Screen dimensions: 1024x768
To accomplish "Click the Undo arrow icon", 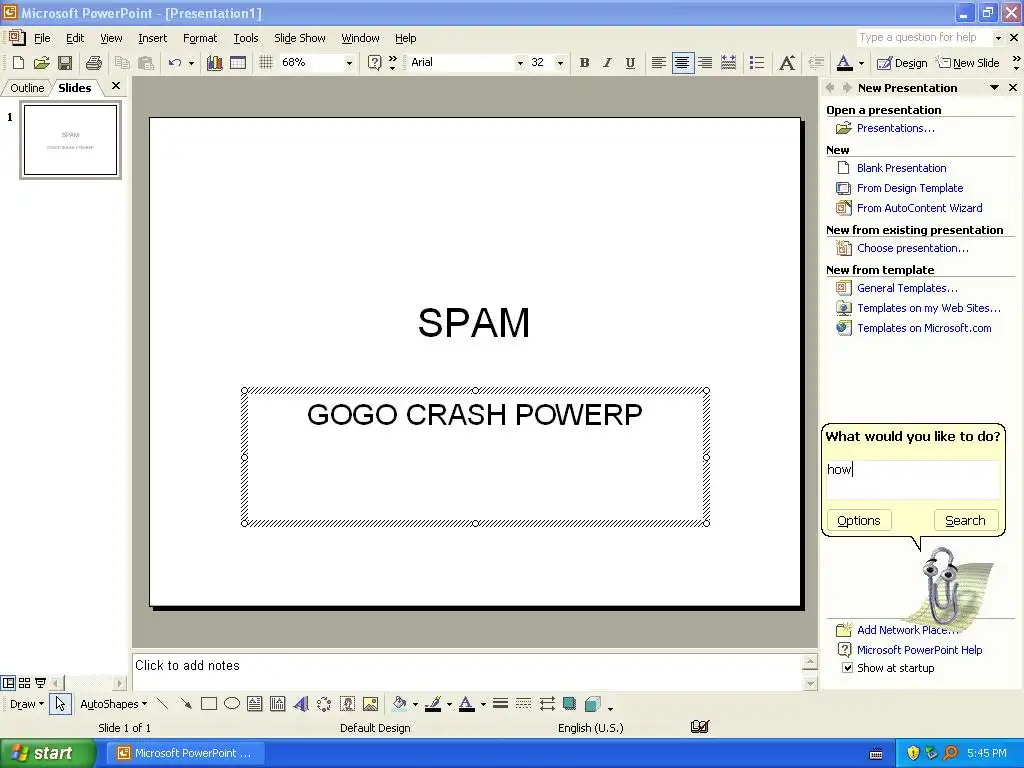I will coord(174,63).
